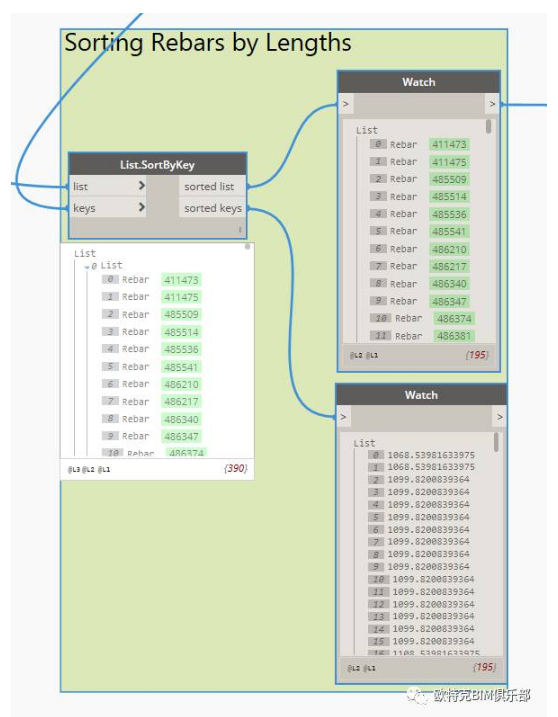Click the lacing indicator on List.SortByKey node

click(240, 230)
